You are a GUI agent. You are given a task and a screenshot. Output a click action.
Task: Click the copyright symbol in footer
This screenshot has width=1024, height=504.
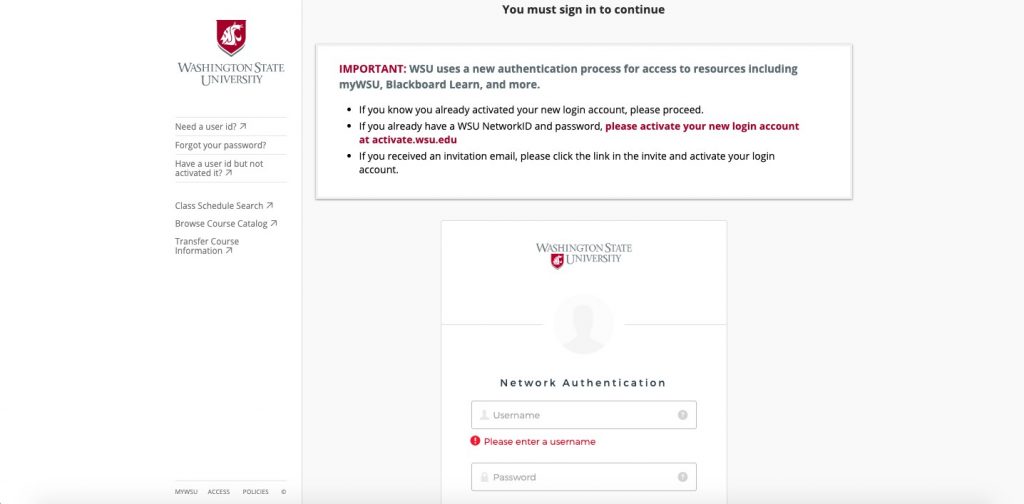283,492
